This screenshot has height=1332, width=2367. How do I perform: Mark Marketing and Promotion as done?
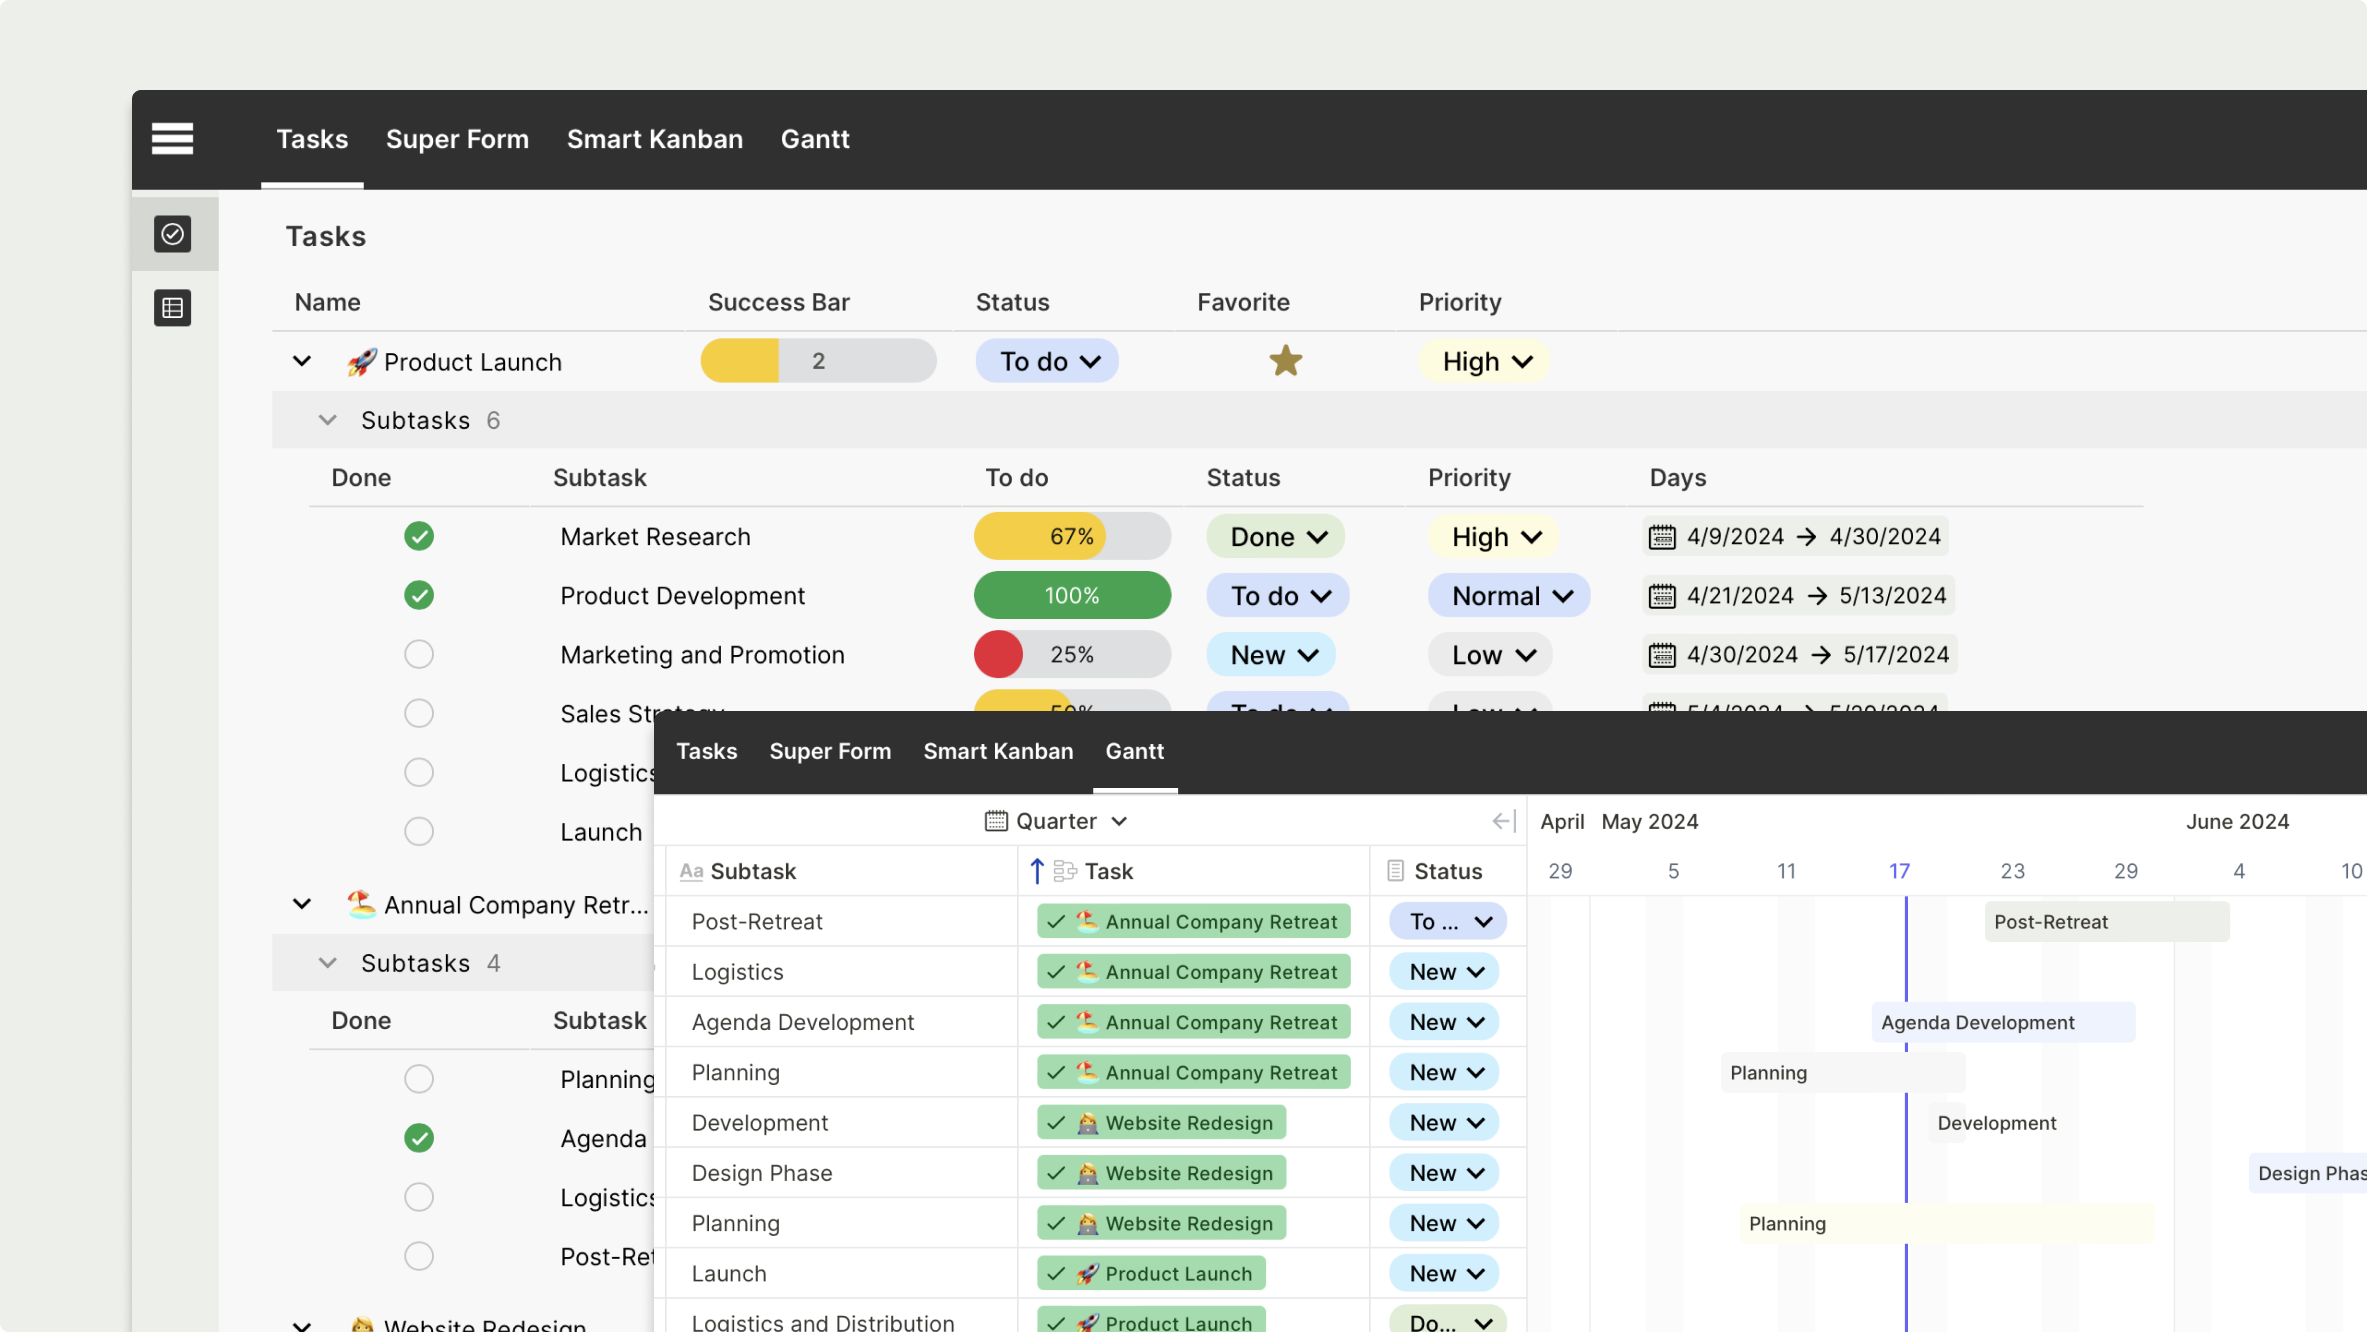tap(419, 655)
